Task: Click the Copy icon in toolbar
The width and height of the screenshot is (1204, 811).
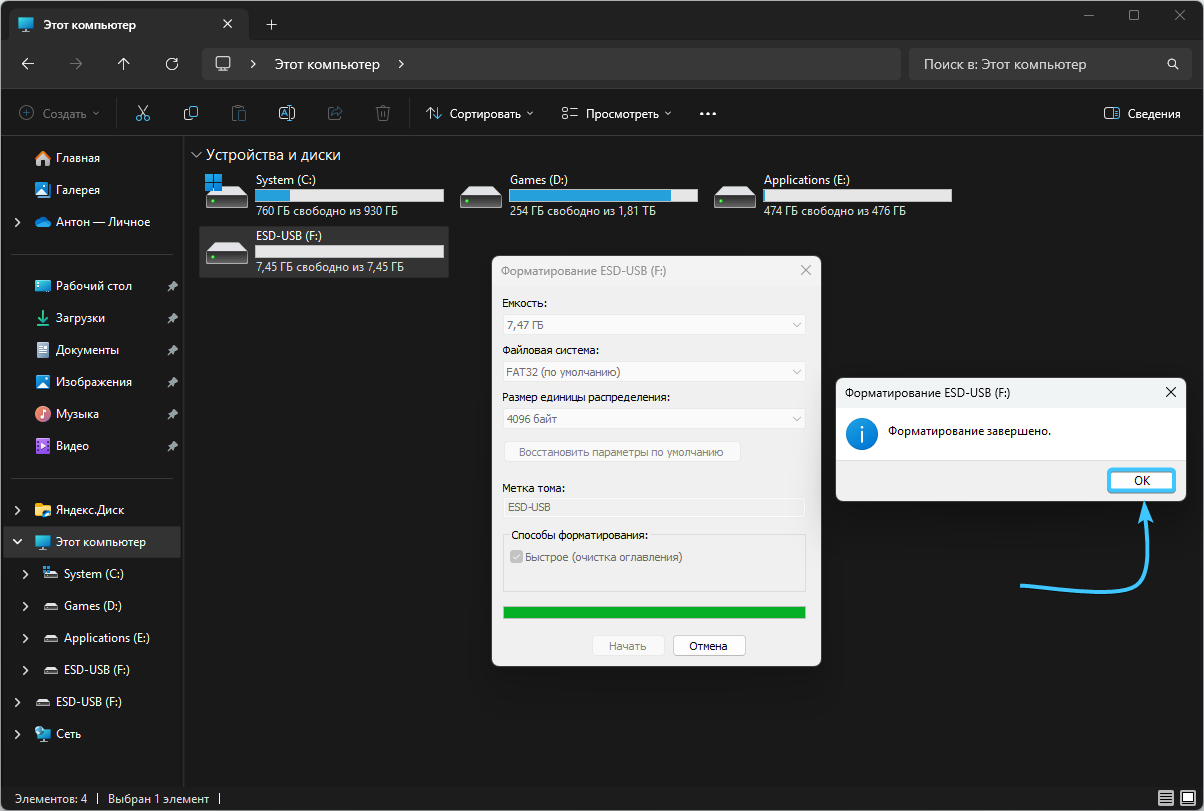Action: pyautogui.click(x=190, y=114)
